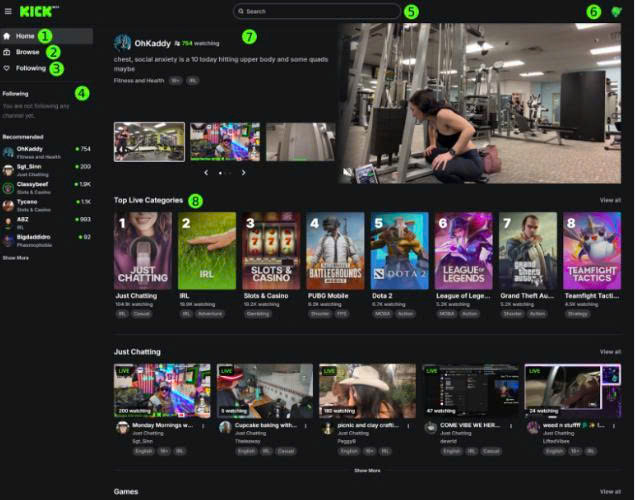Open Tycano in Recommended list

[x=47, y=206]
